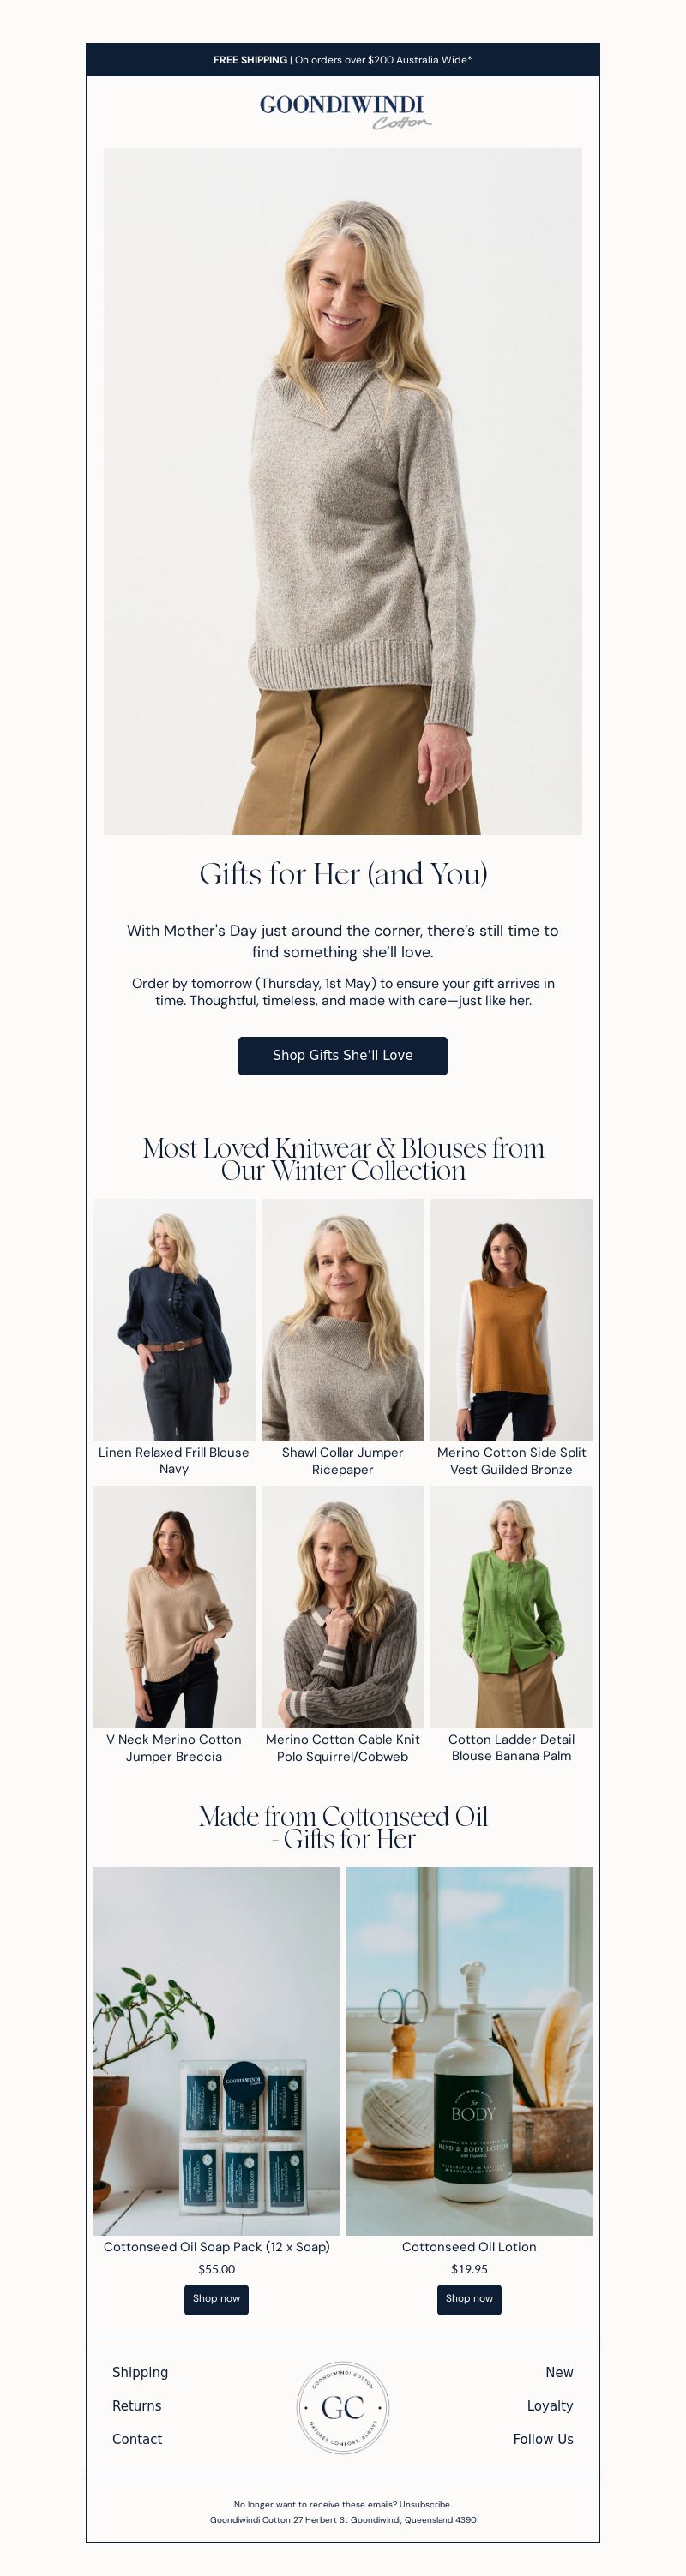Open the Shipping footer link
The image size is (686, 2576).
click(x=140, y=2372)
